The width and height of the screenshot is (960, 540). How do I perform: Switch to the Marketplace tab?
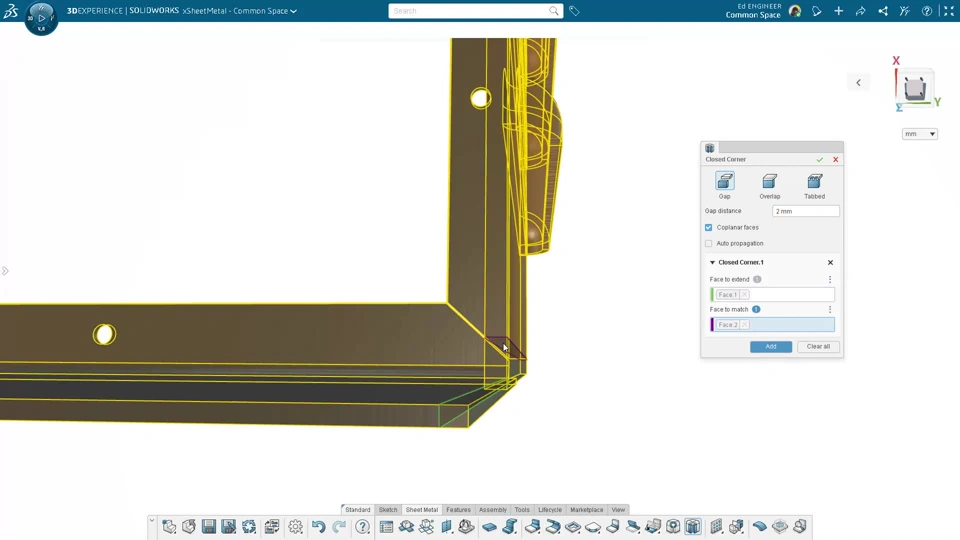tap(587, 509)
